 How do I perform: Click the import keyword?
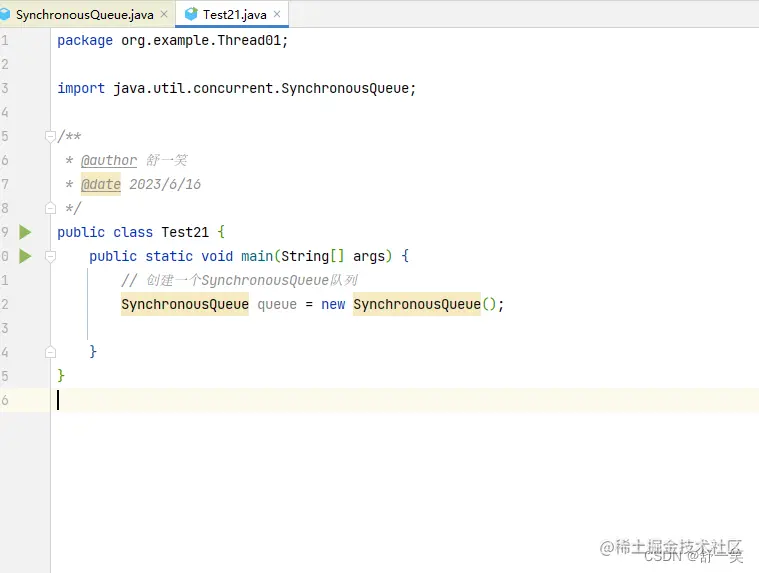(x=81, y=88)
